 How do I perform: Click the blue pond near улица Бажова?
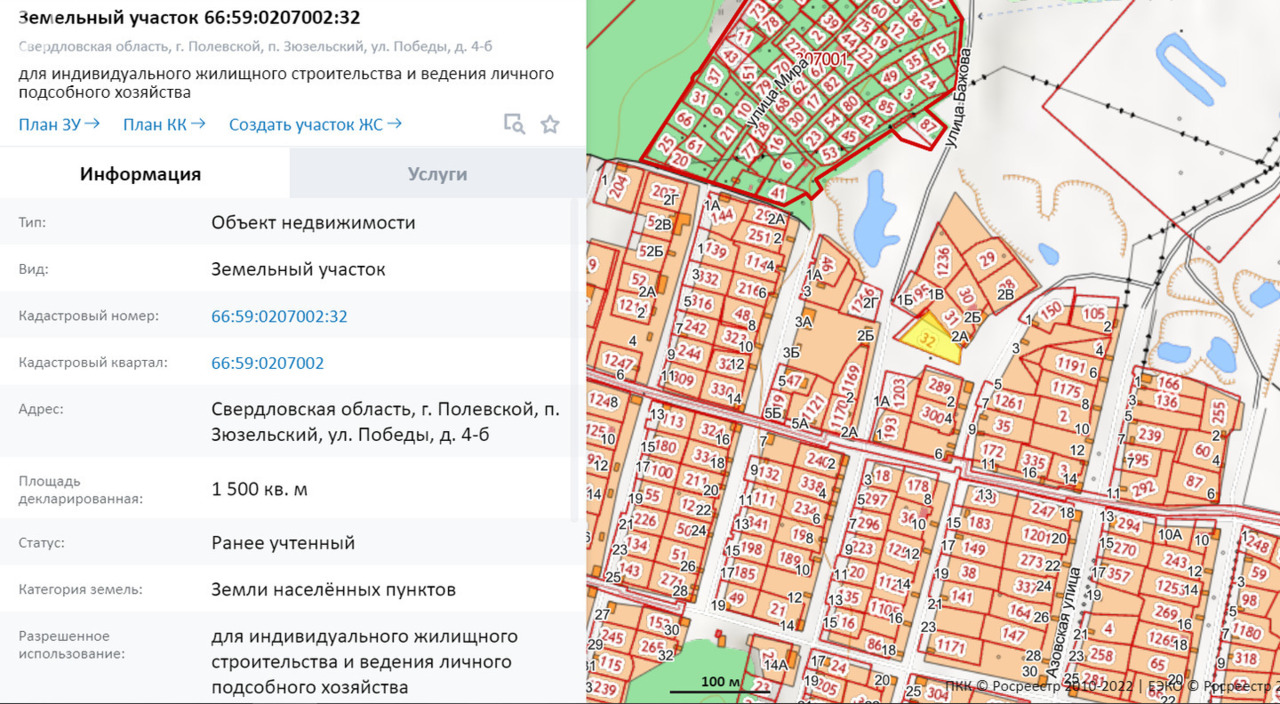(875, 215)
